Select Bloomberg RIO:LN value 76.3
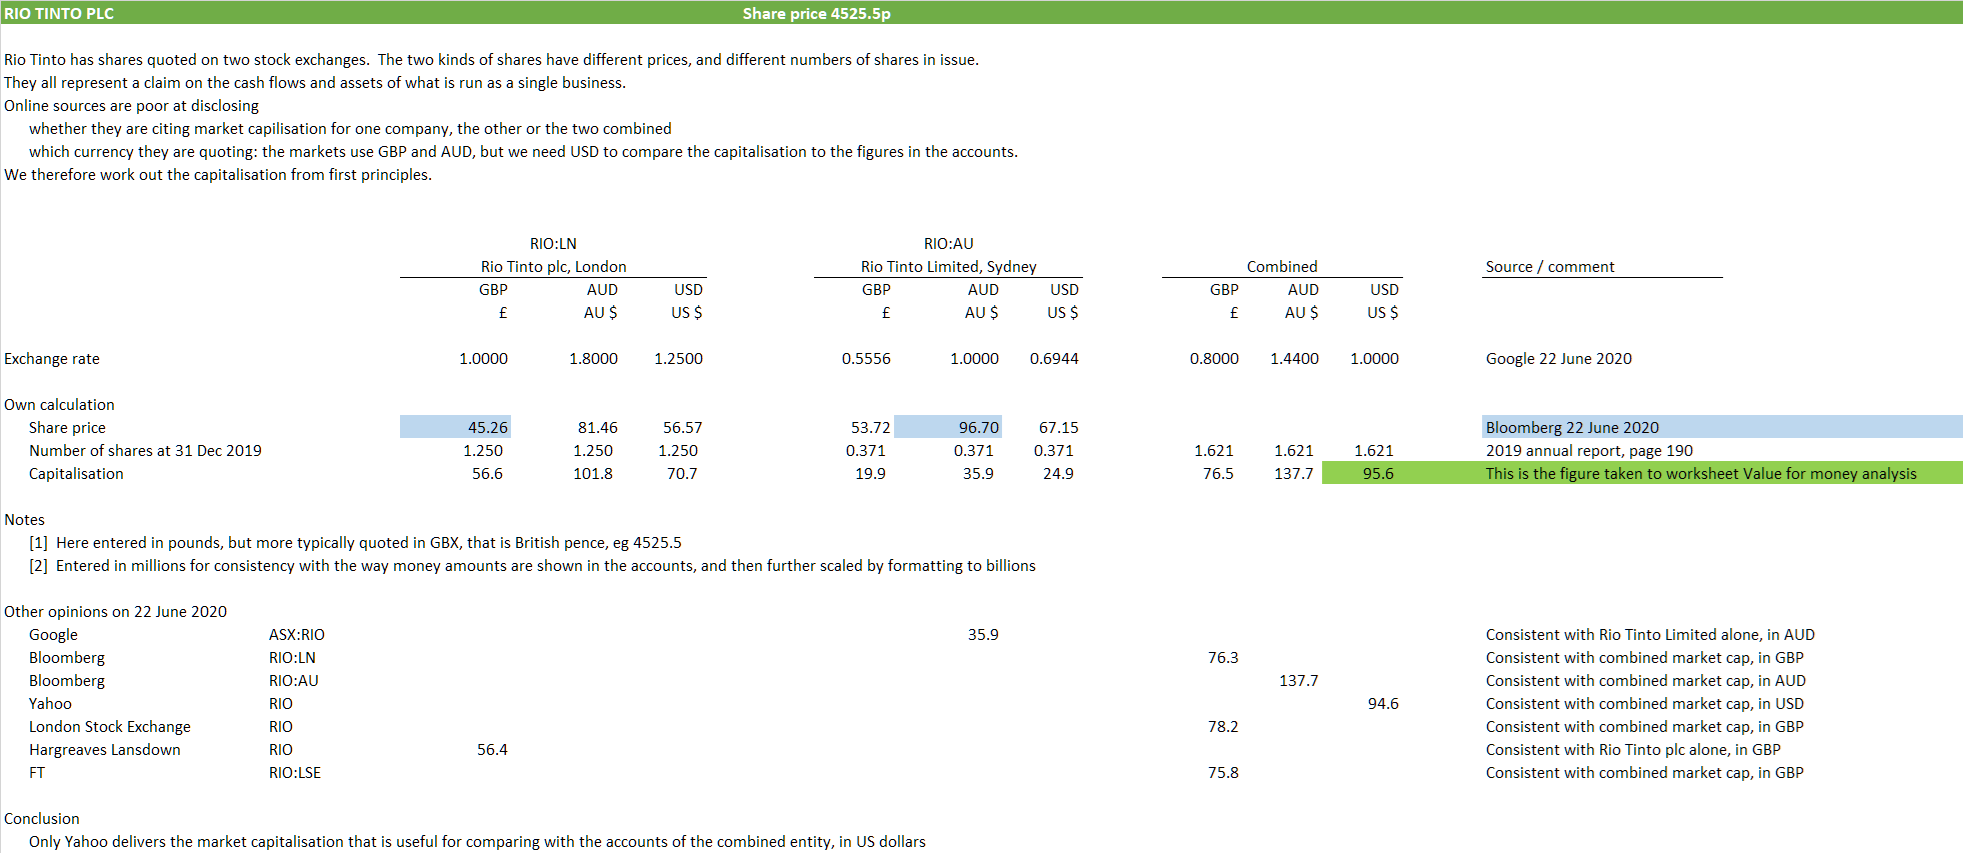 [1223, 657]
